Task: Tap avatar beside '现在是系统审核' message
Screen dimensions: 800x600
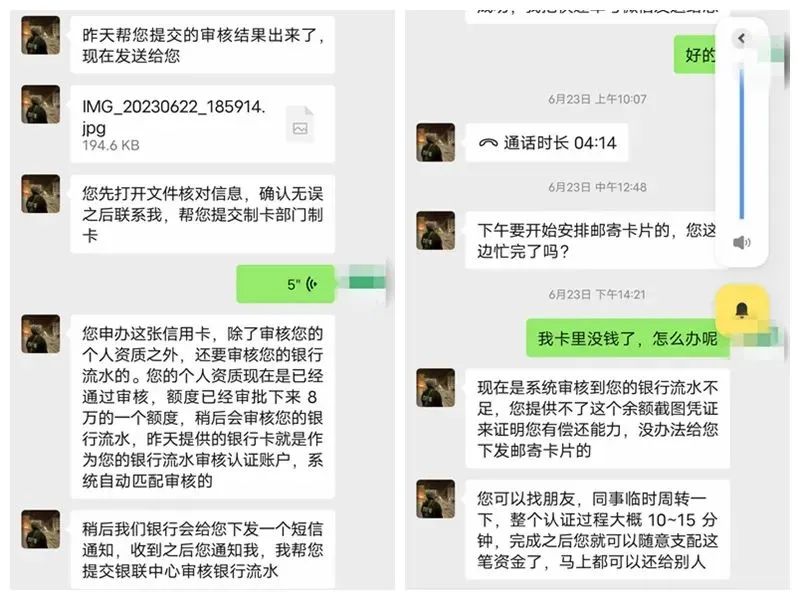Action: (x=436, y=388)
